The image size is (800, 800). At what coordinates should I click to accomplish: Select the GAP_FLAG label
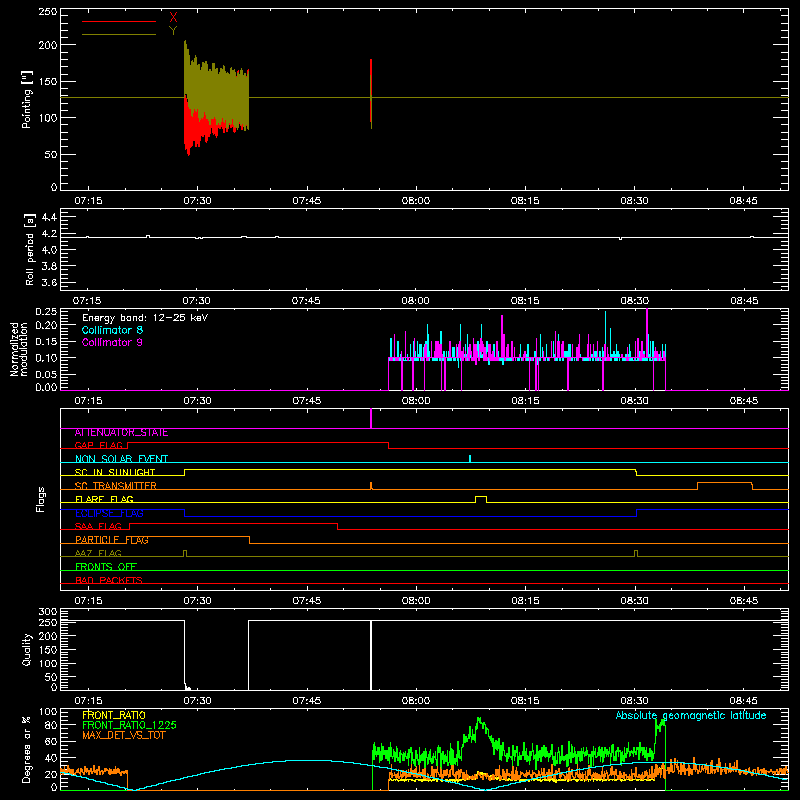point(99,445)
